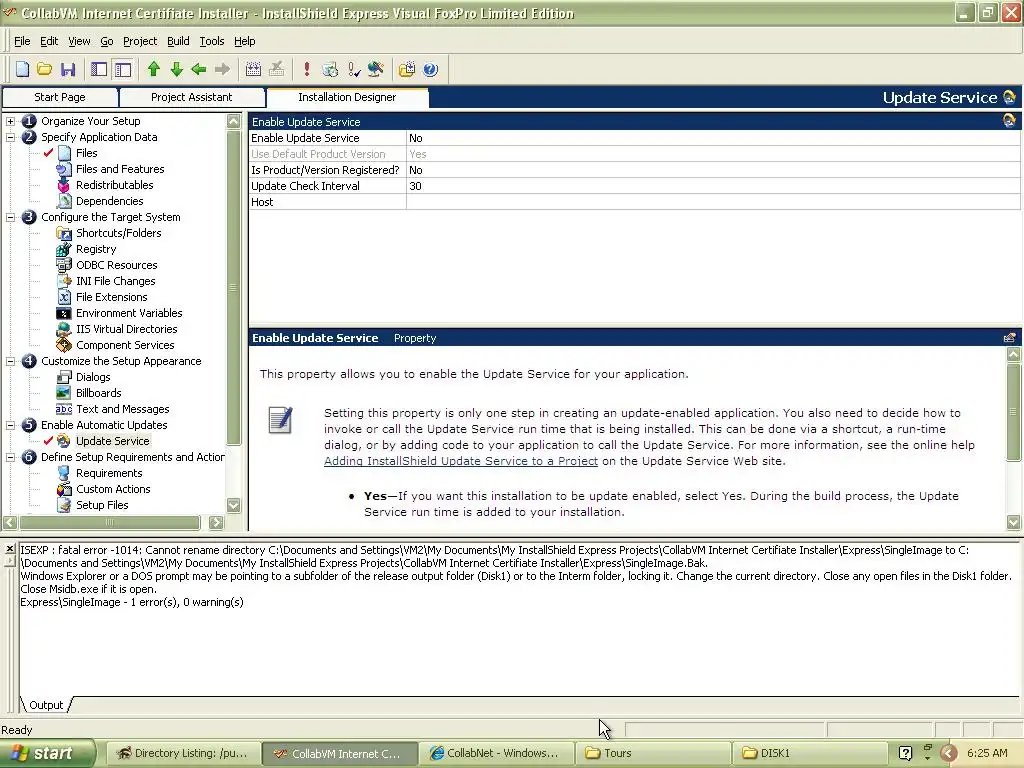Viewport: 1024px width, 768px height.
Task: Select the Installation Designer tab
Action: click(x=347, y=97)
